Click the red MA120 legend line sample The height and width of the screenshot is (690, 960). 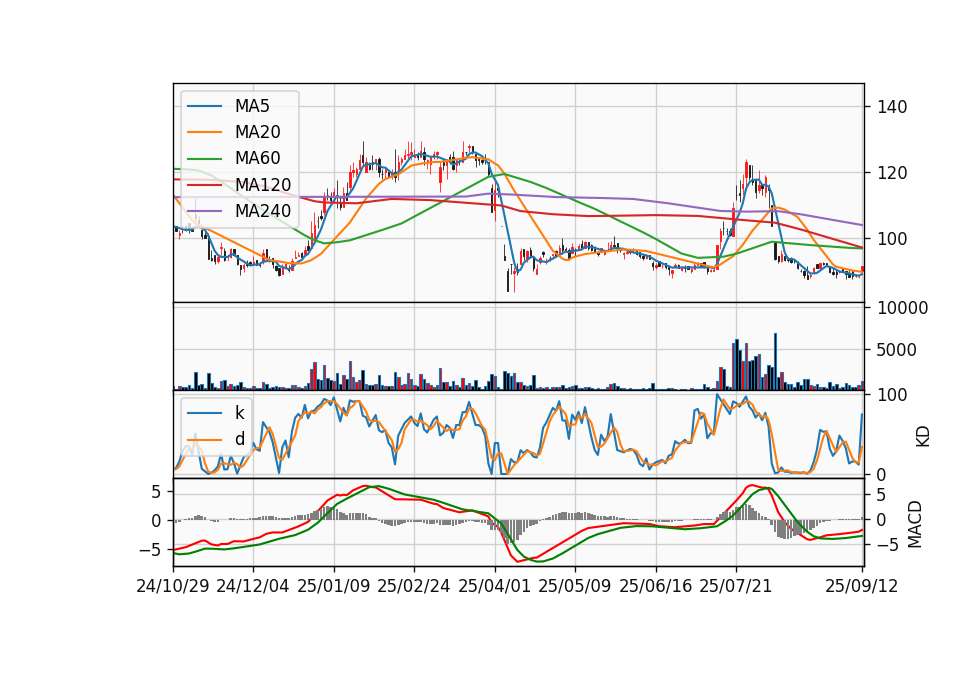204,184
